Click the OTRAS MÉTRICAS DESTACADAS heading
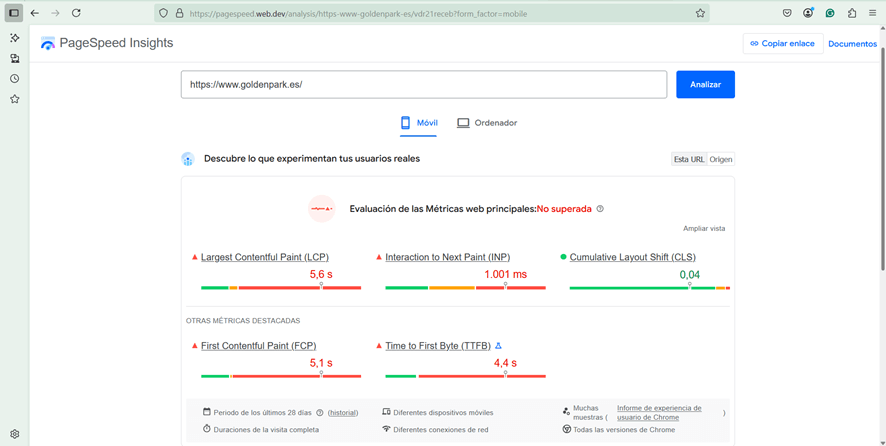This screenshot has width=886, height=446. (x=243, y=321)
